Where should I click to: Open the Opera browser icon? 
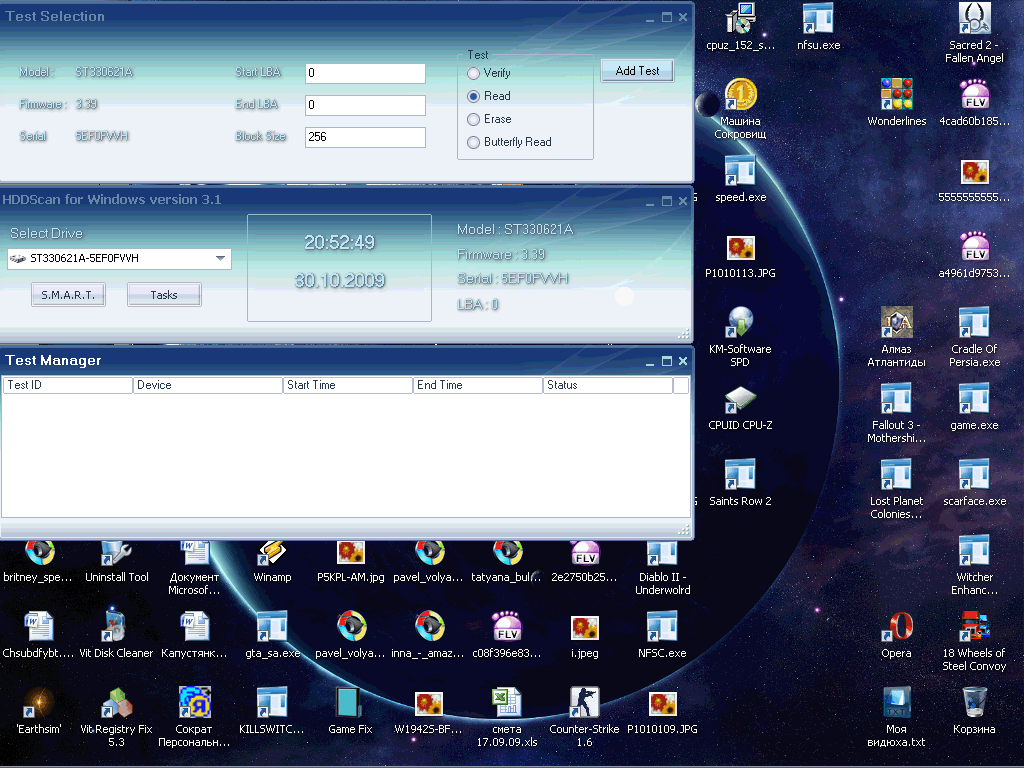[x=896, y=629]
